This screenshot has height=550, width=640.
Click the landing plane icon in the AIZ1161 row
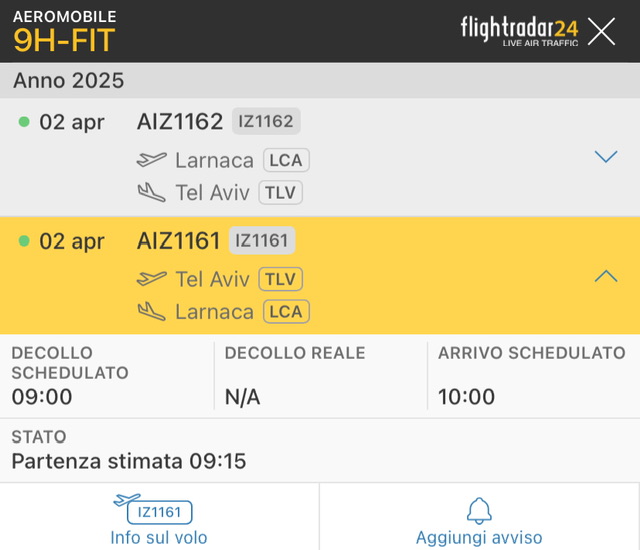click(x=152, y=311)
